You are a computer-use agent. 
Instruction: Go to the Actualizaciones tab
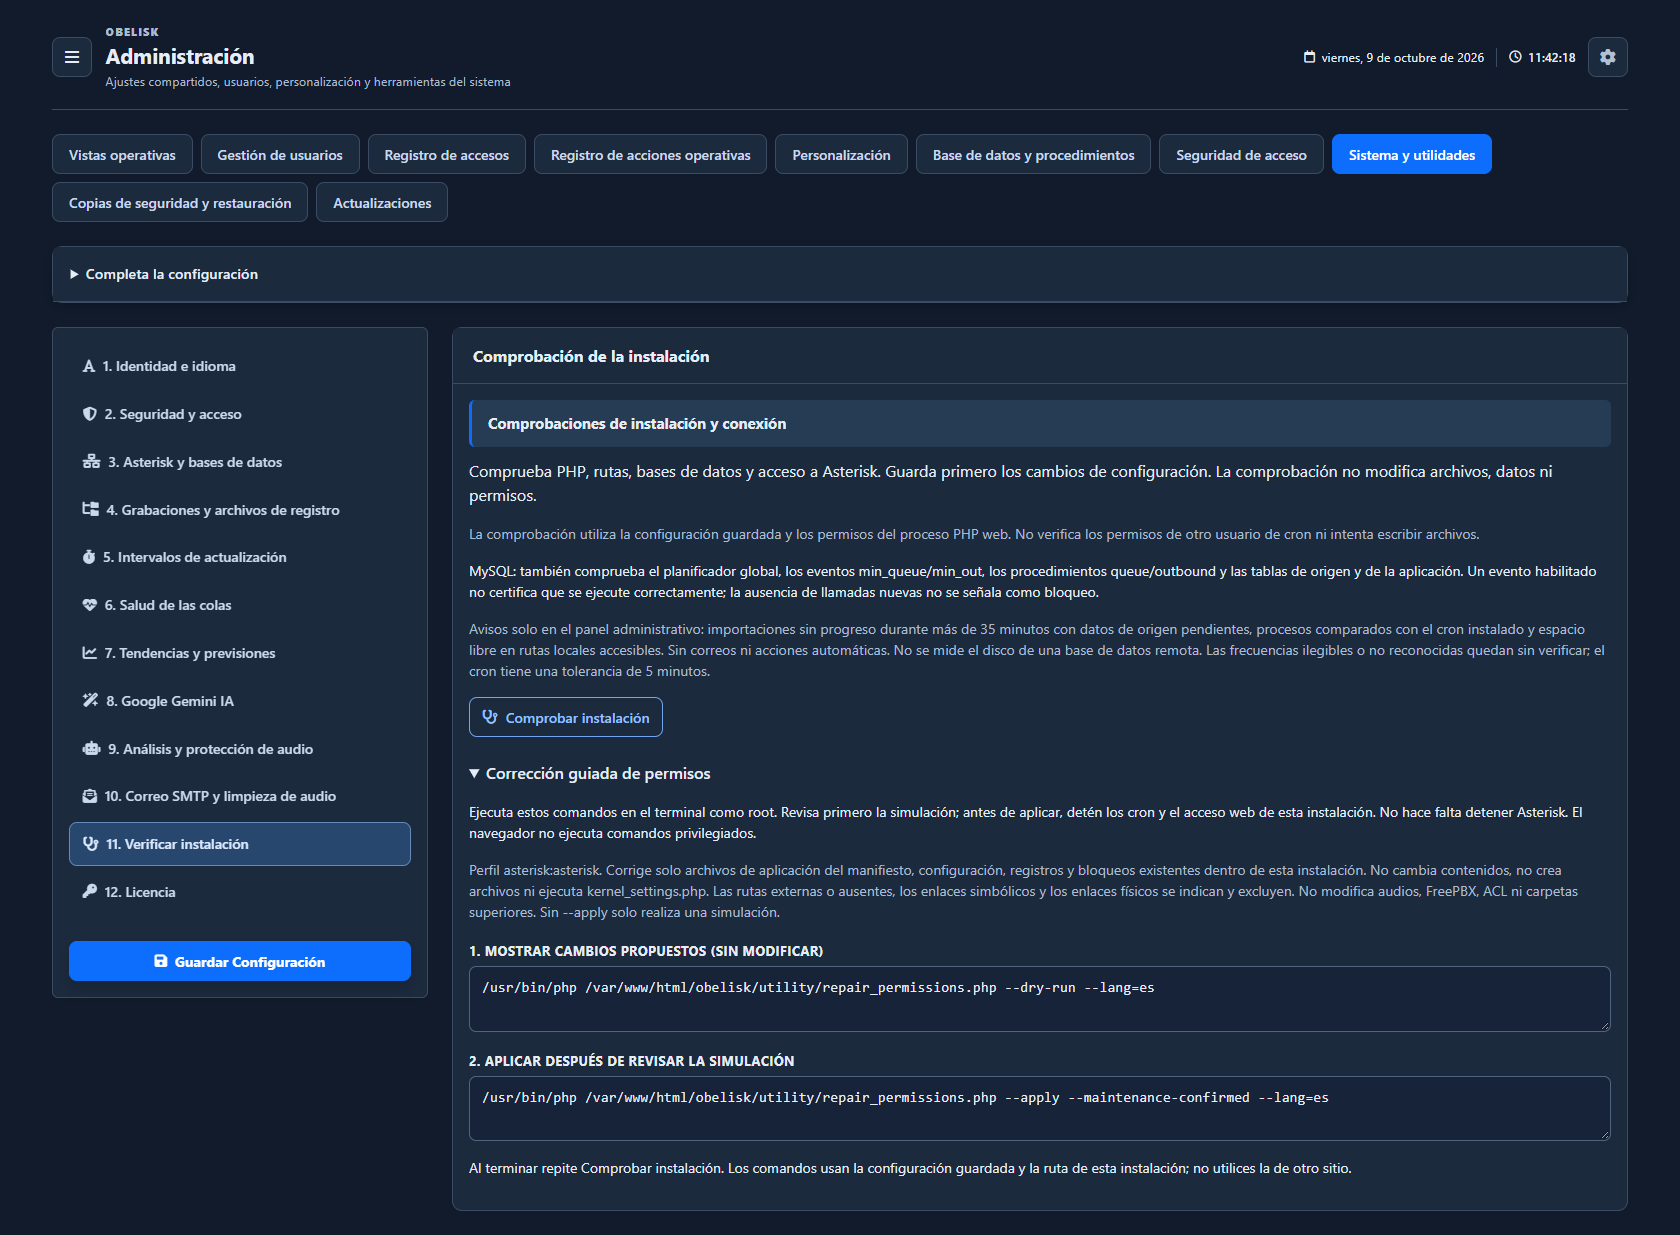(x=382, y=203)
